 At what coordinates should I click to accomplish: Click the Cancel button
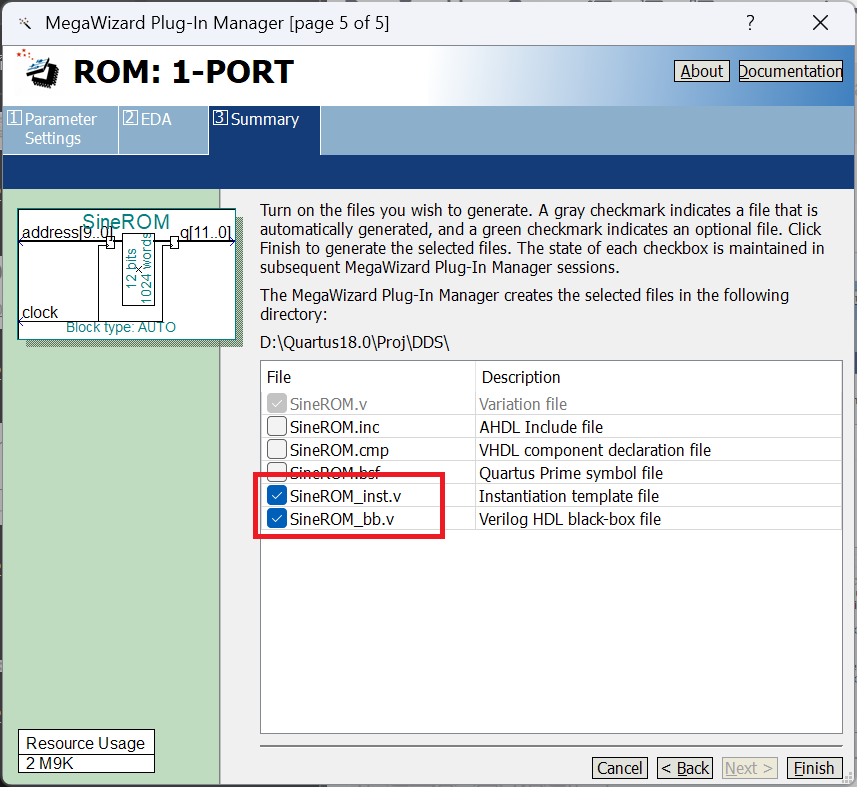pyautogui.click(x=619, y=768)
